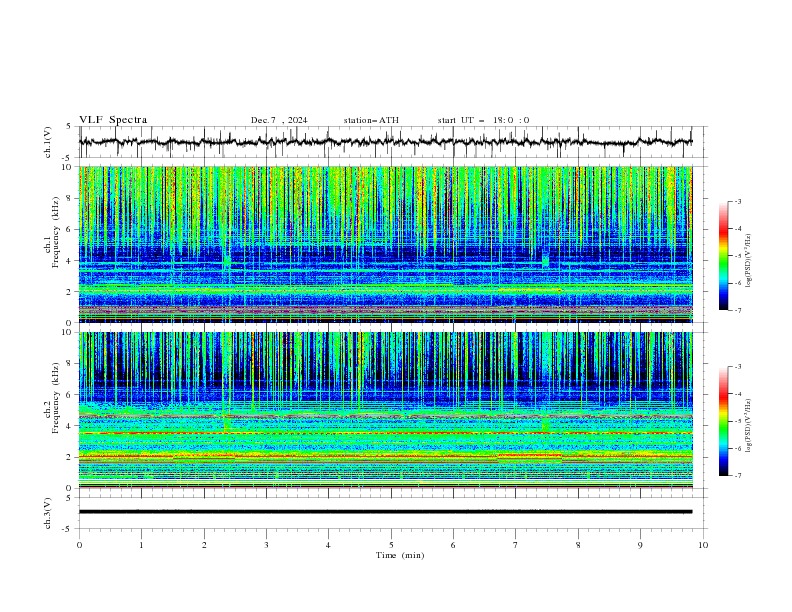Click the log(PSD) label beside ch.2 colorbar
The image size is (792, 612).
pos(749,426)
